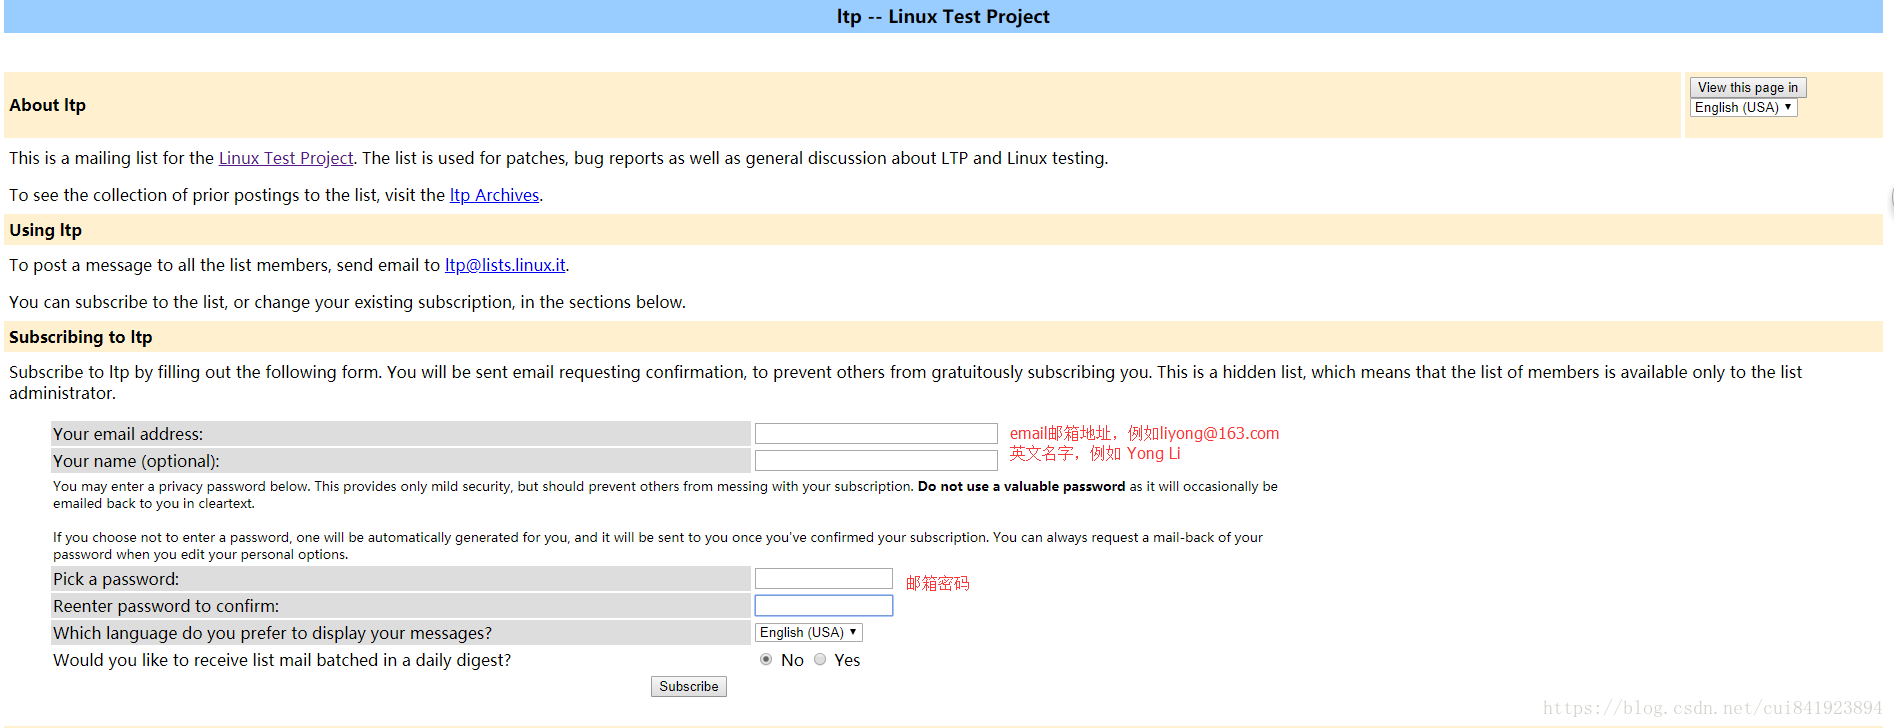Click the 'ltp -- Linux Test Project' title
This screenshot has height=728, width=1894.
[943, 17]
